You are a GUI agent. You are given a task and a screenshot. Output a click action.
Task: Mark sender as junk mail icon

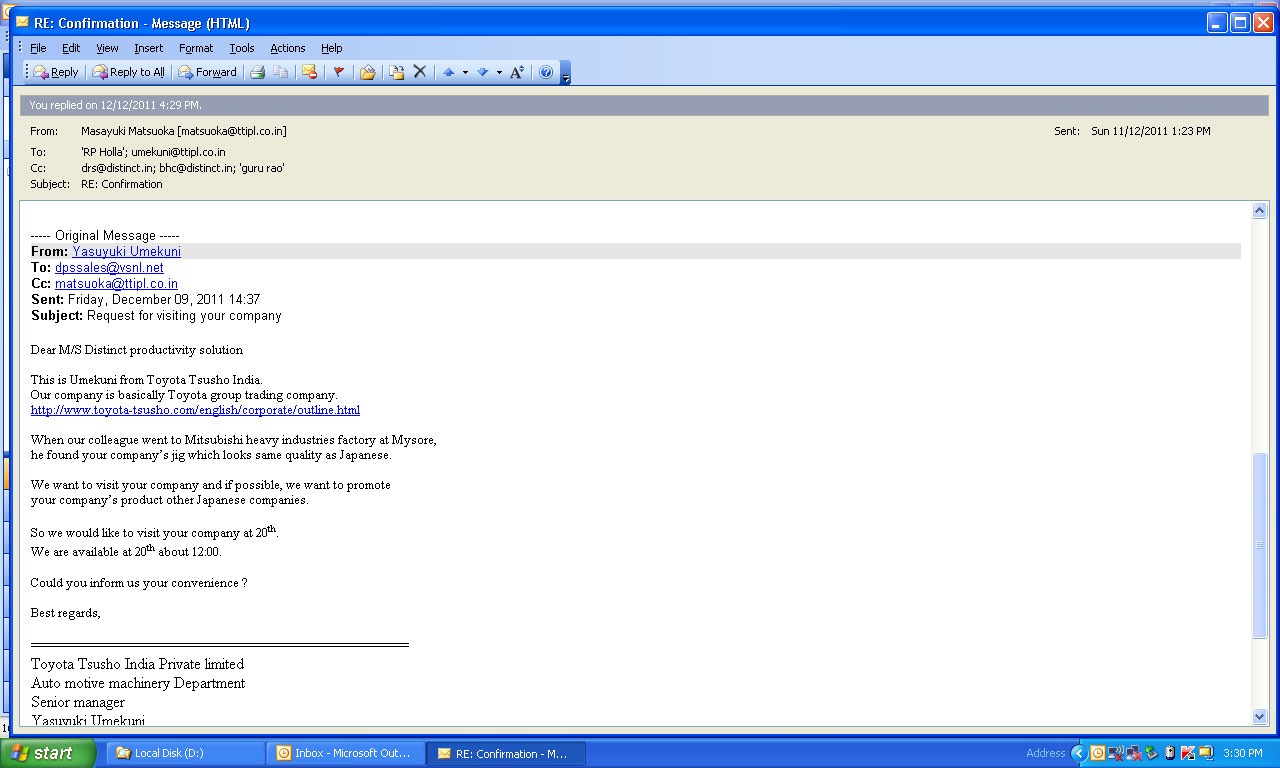(x=309, y=72)
